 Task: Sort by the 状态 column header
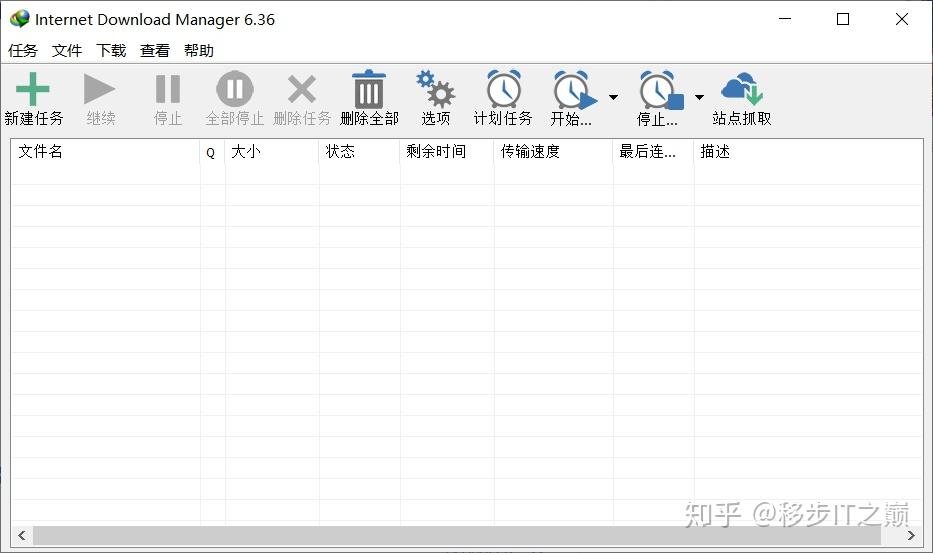[359, 152]
